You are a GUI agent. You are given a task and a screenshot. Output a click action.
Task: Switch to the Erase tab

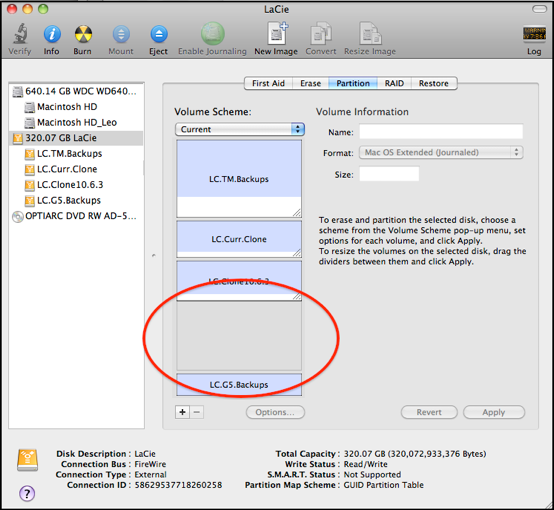click(x=311, y=83)
